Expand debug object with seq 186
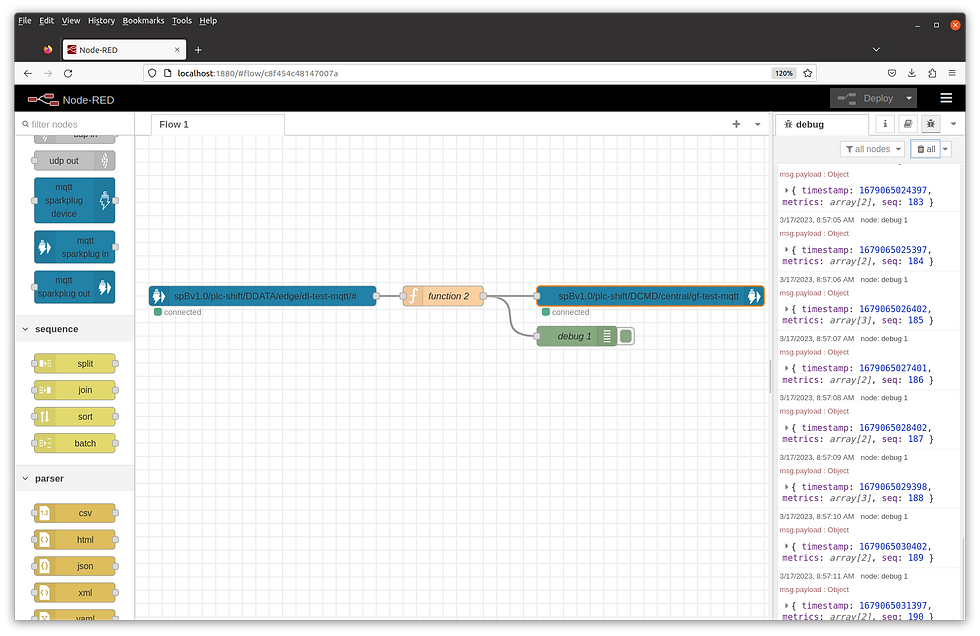 pos(786,368)
